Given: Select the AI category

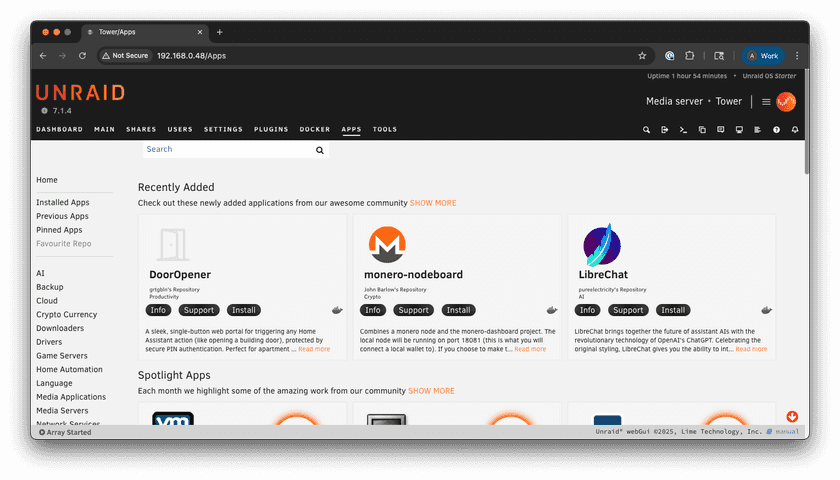Looking at the screenshot, I should (x=40, y=273).
